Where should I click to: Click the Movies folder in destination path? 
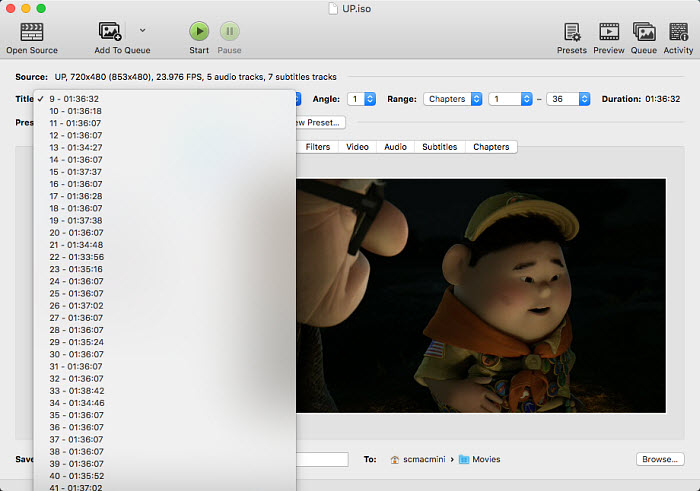coord(480,459)
